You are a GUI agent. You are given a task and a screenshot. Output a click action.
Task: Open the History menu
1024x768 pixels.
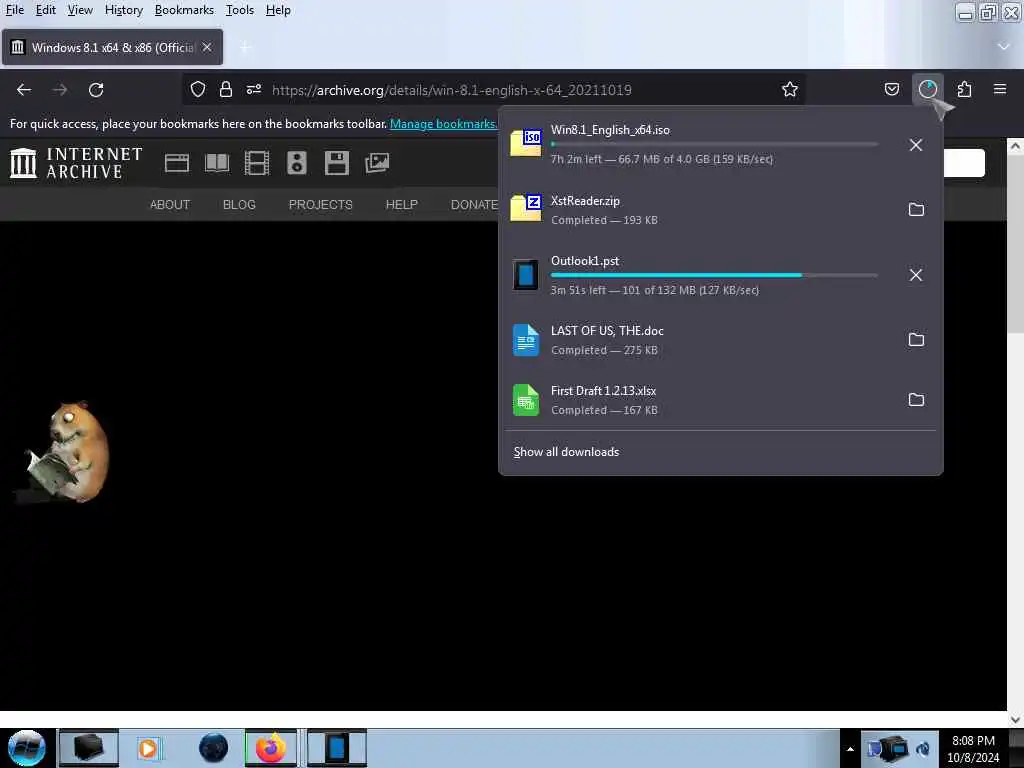[x=123, y=10]
